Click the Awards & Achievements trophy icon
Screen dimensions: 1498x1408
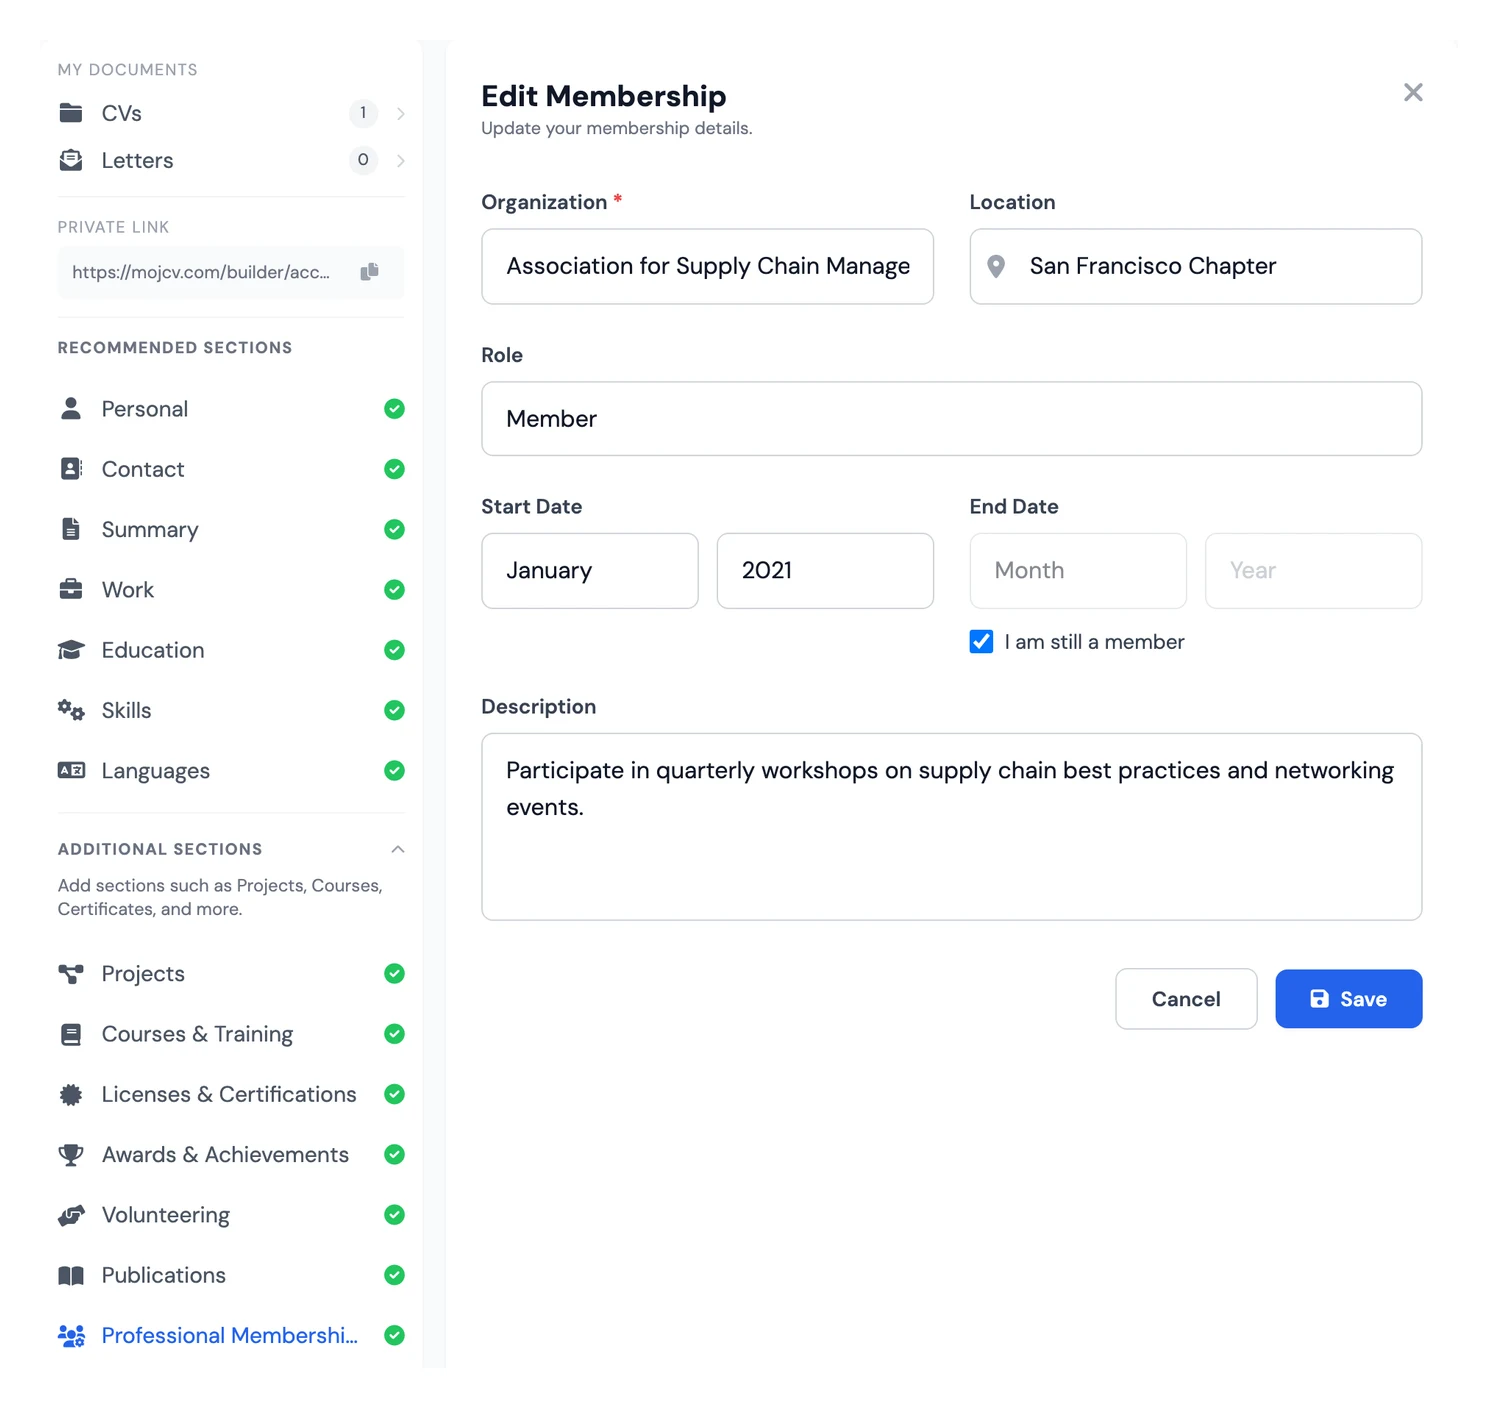coord(71,1155)
